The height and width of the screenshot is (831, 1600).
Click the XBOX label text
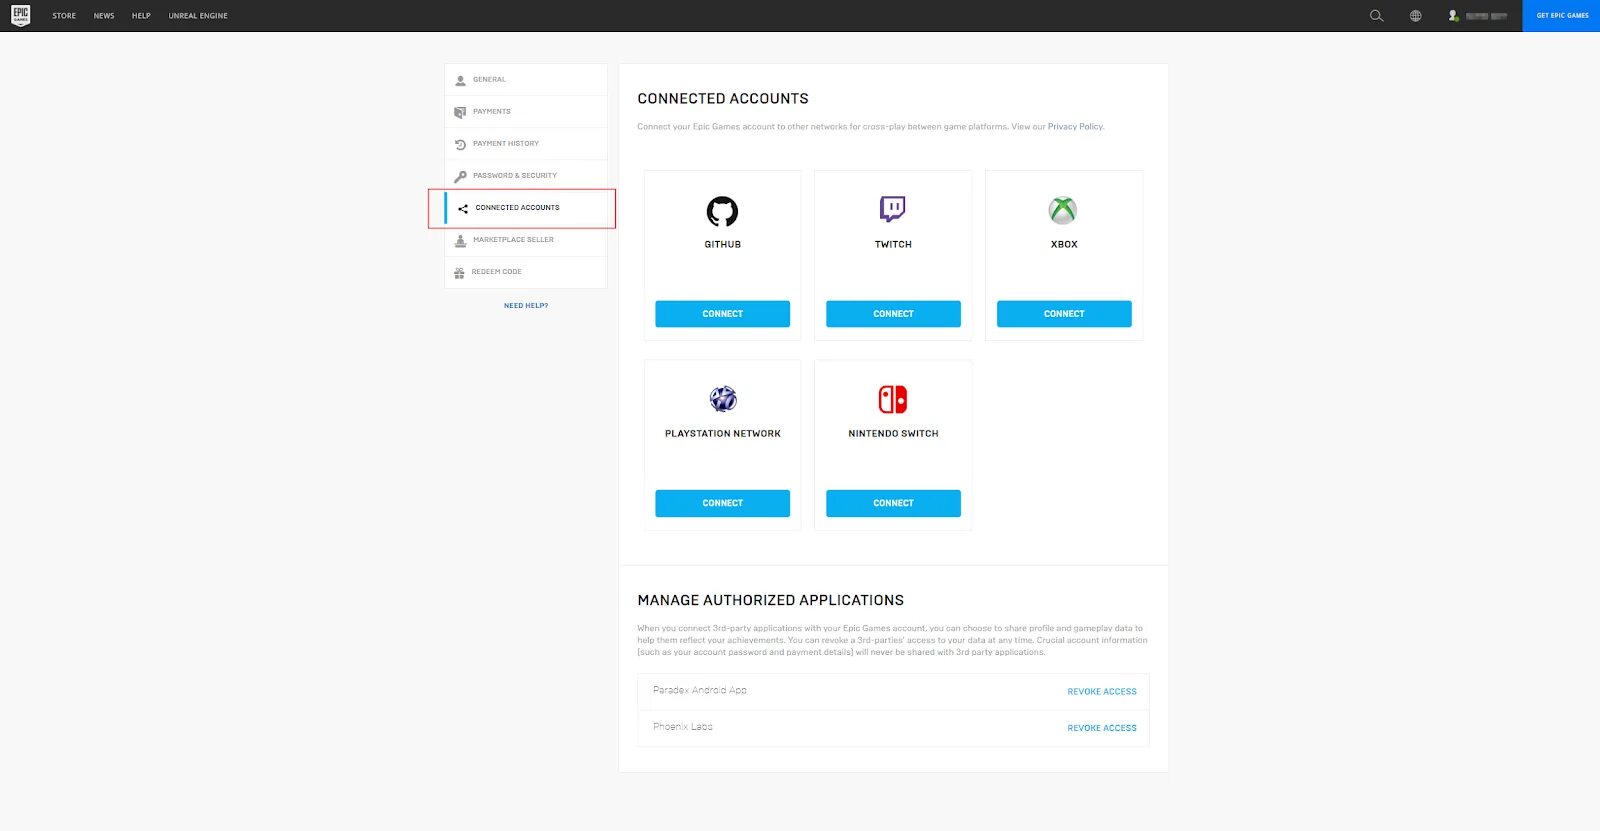[x=1064, y=245]
